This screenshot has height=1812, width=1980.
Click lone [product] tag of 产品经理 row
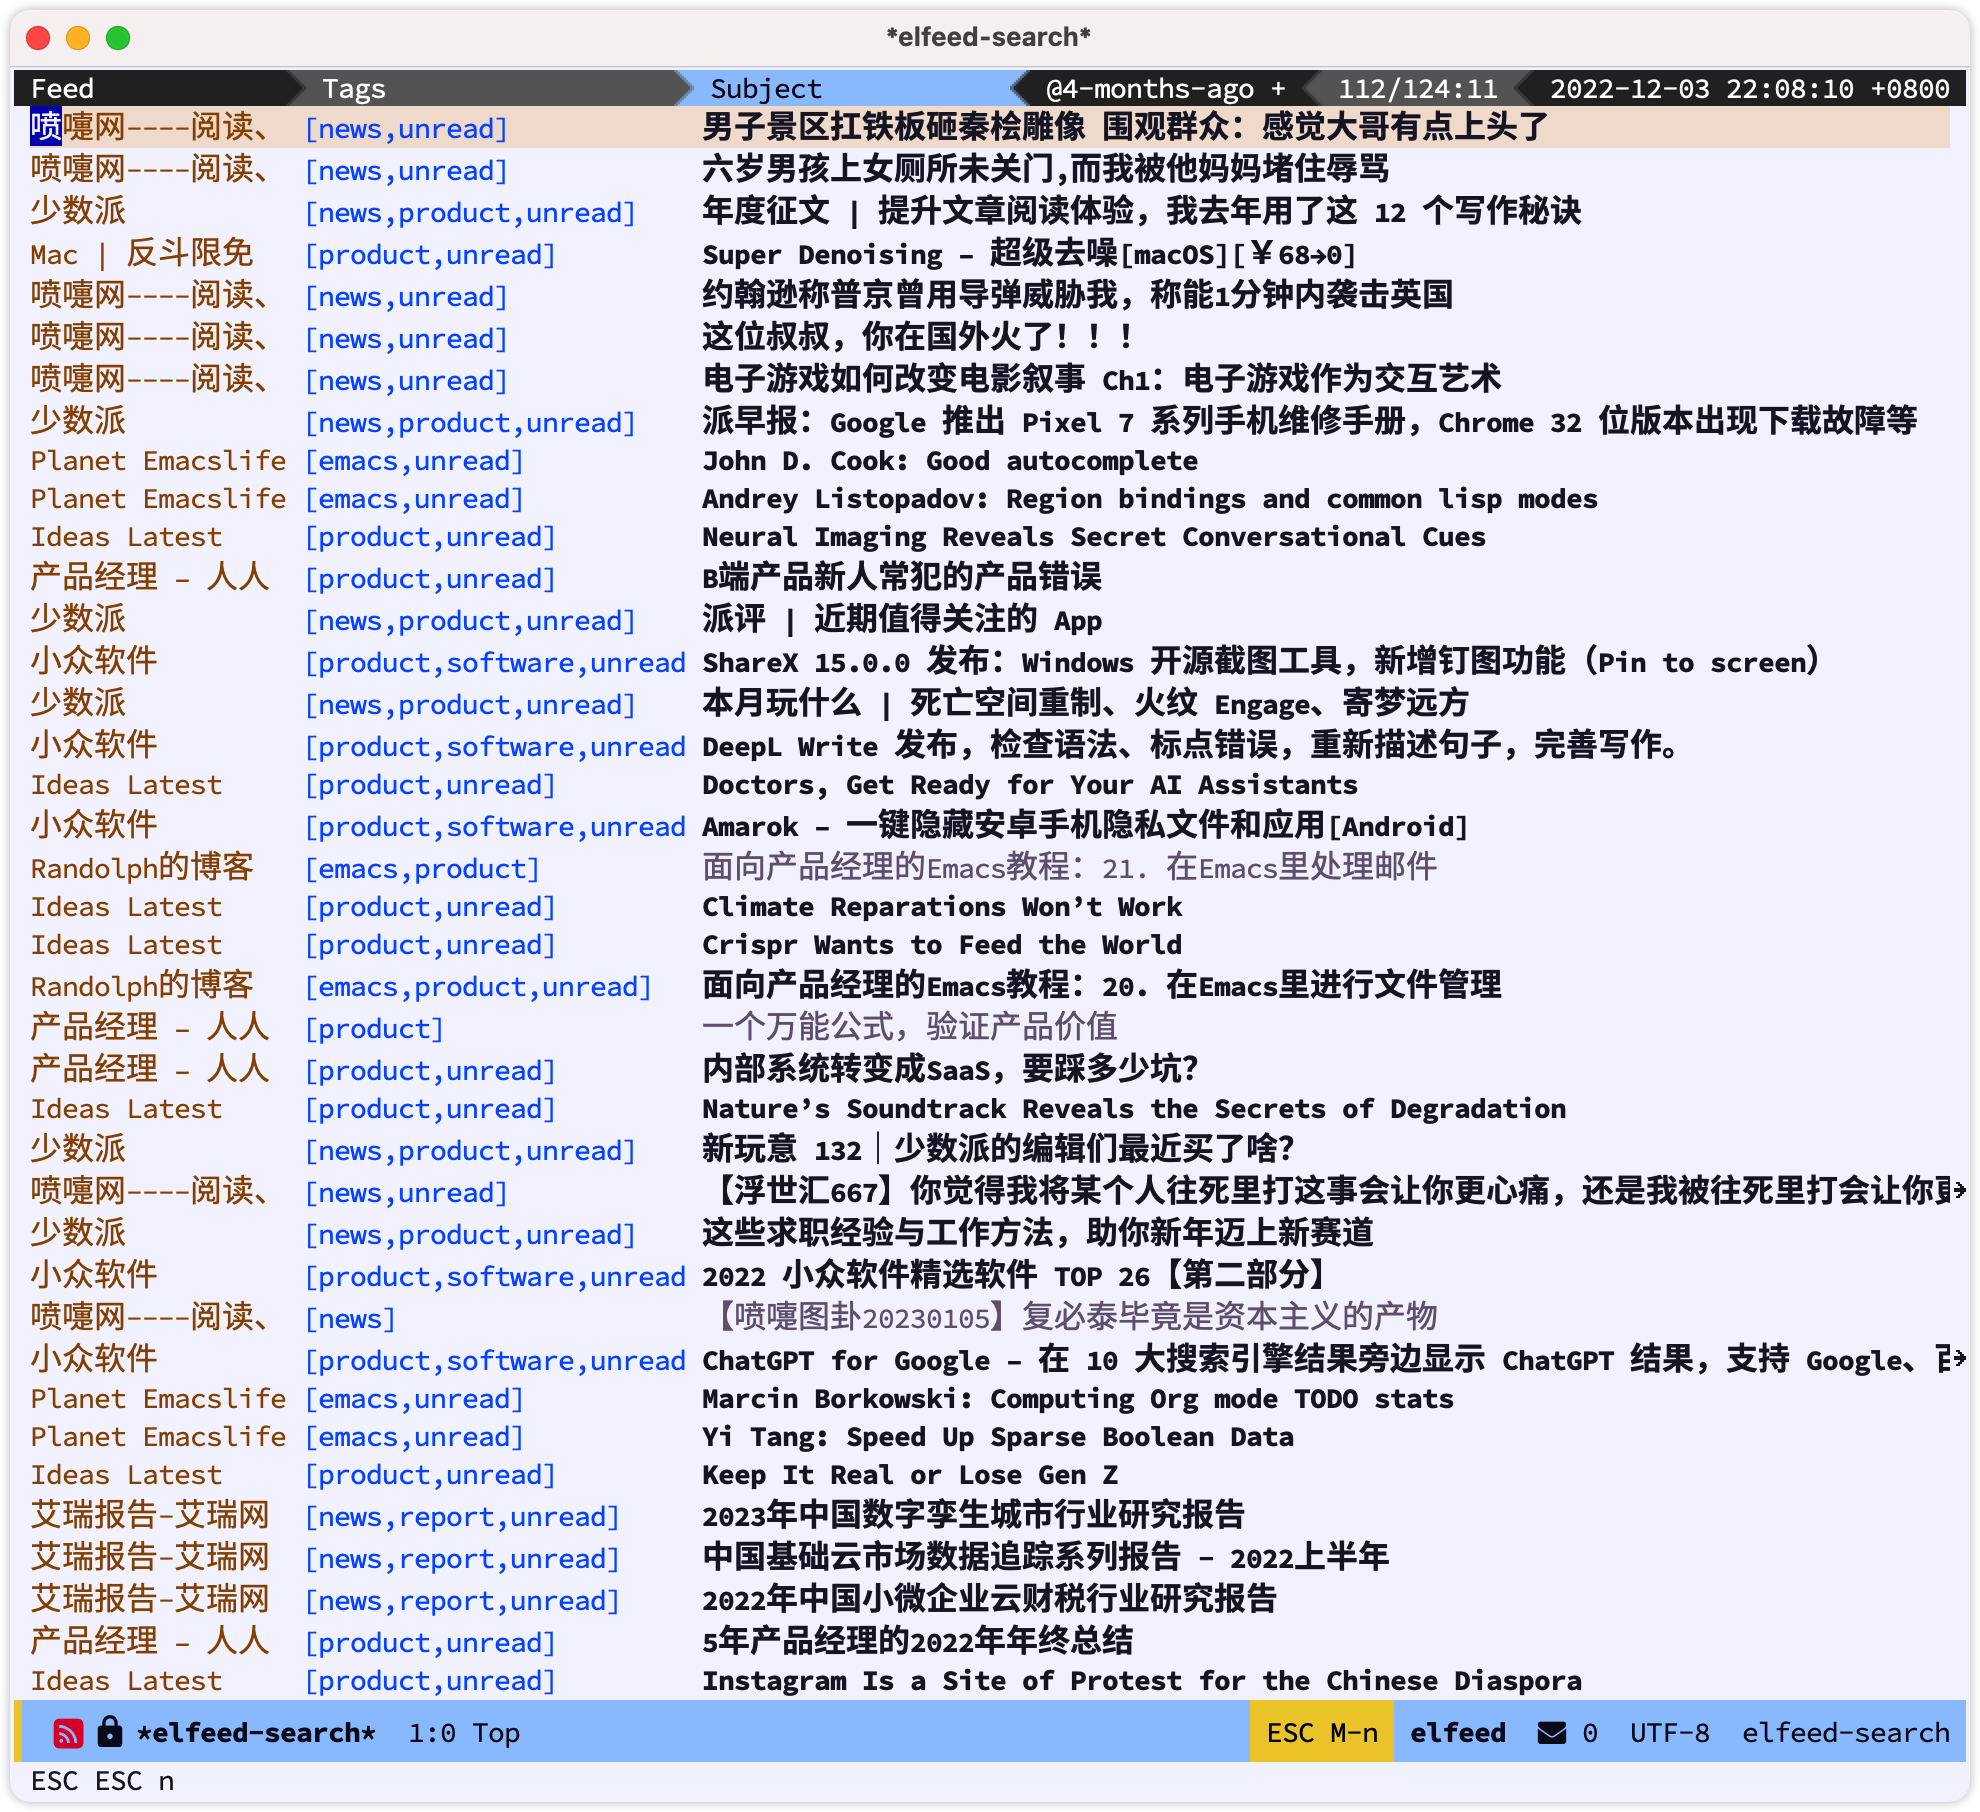coord(374,1028)
